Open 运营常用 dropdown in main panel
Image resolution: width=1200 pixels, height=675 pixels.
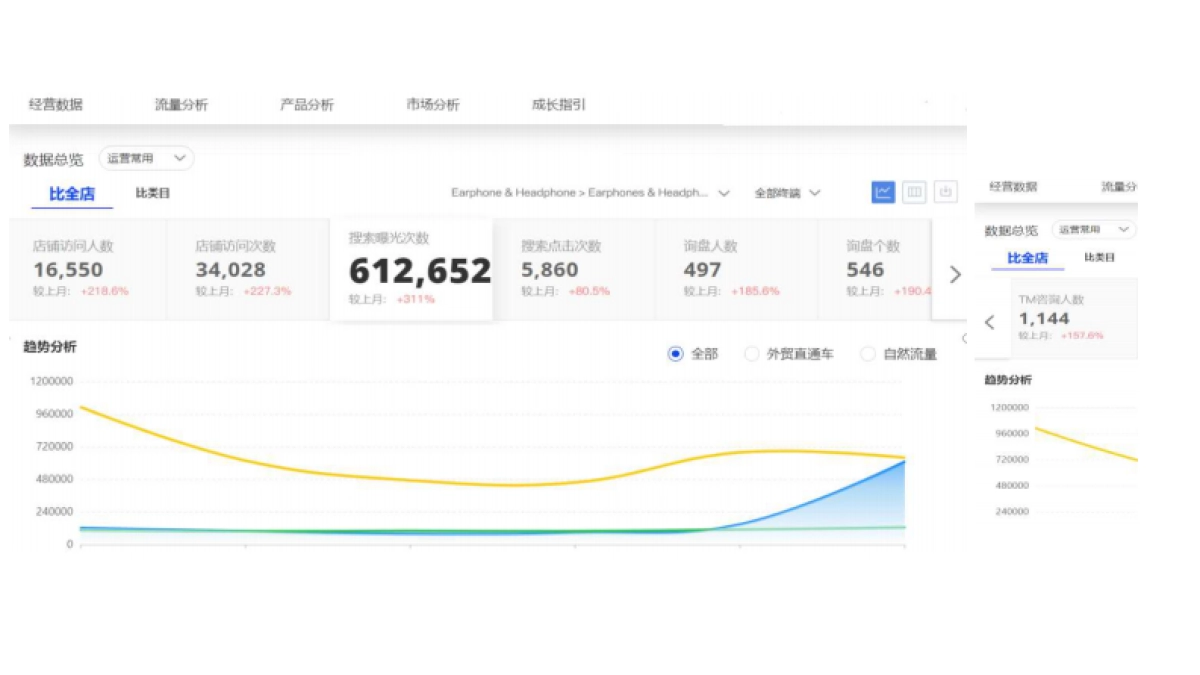coord(146,158)
